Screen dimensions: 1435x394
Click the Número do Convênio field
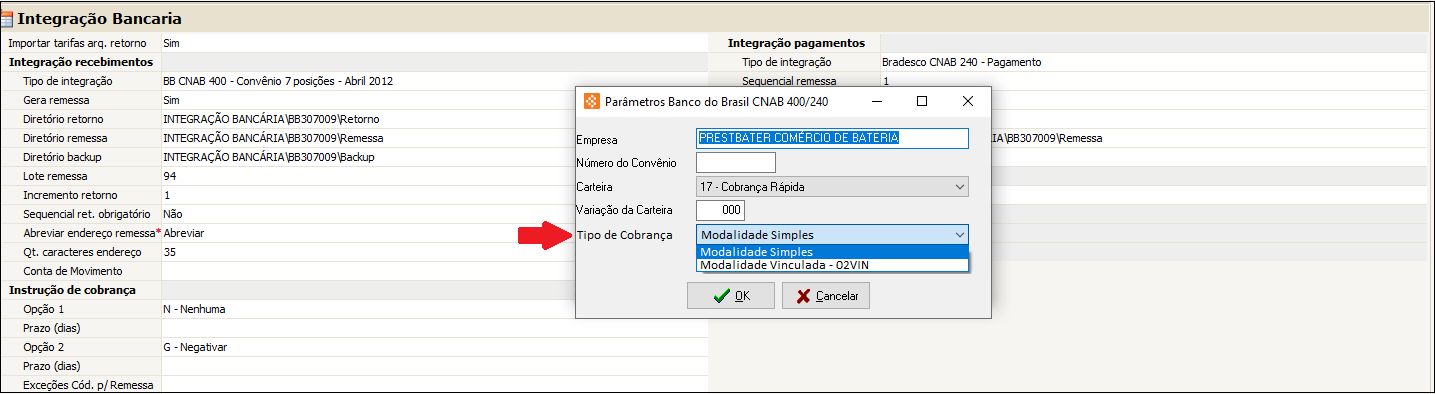pyautogui.click(x=736, y=162)
